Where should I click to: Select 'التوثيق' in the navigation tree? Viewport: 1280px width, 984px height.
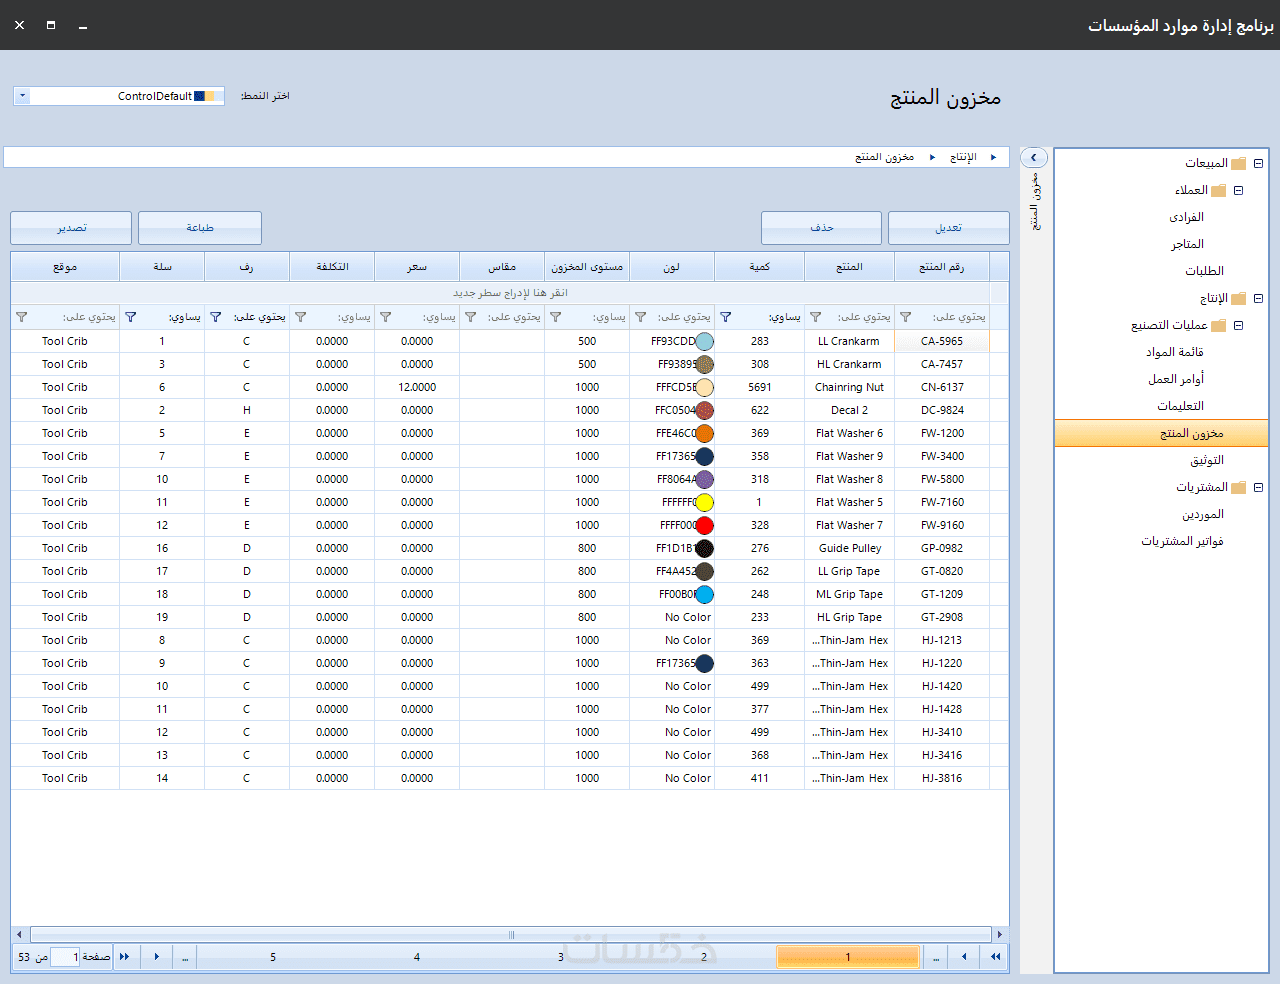click(x=1206, y=460)
